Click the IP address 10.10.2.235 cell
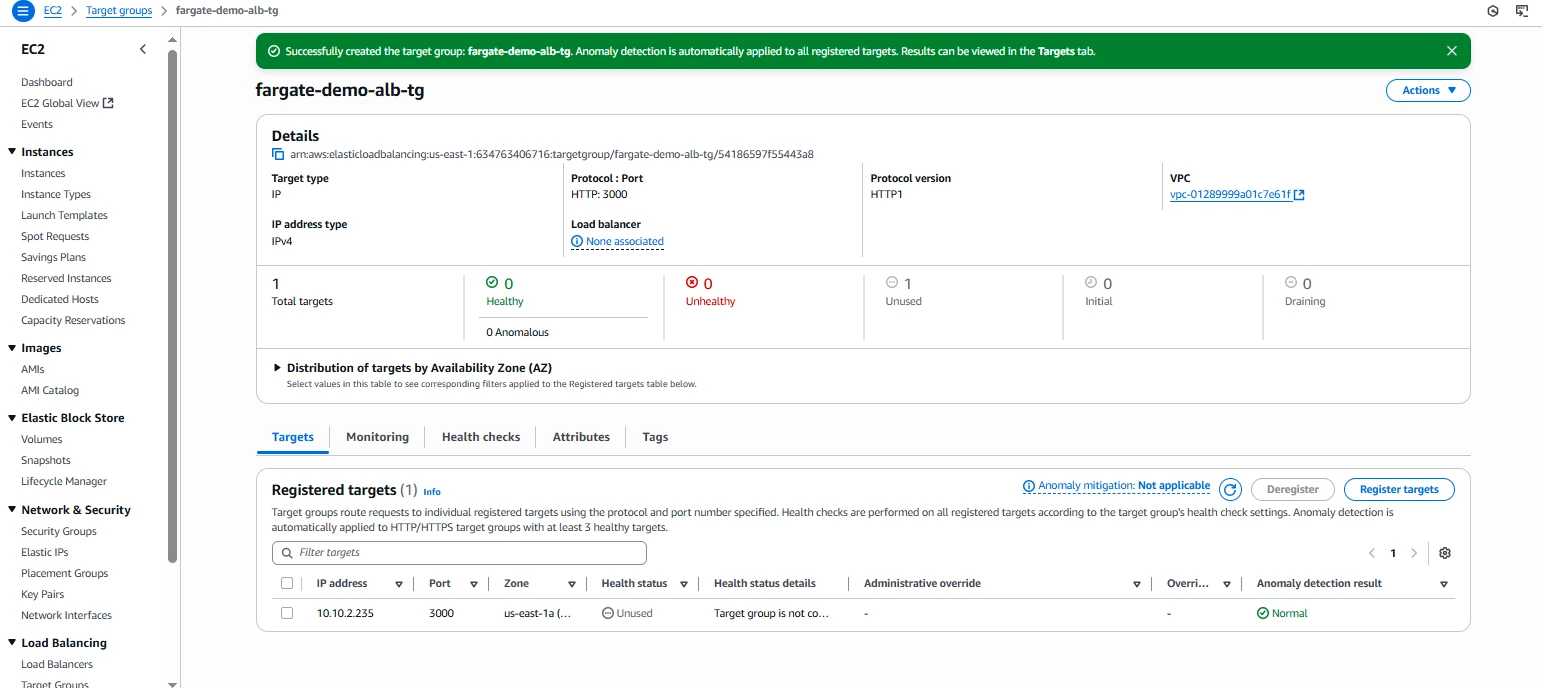 pyautogui.click(x=345, y=613)
